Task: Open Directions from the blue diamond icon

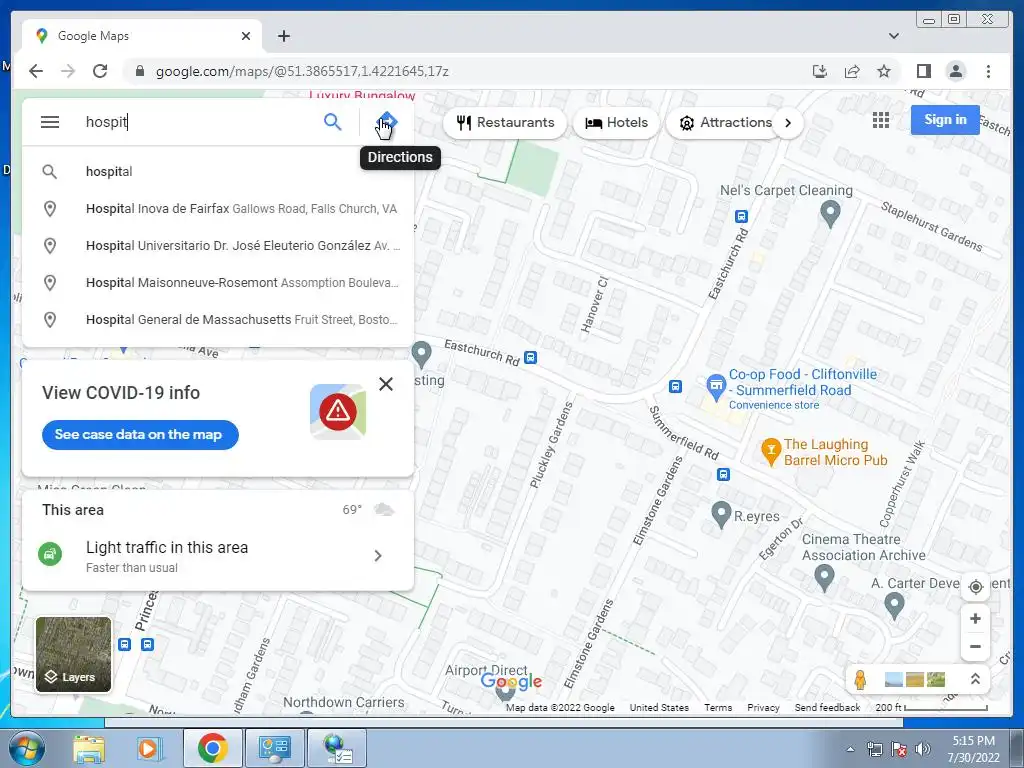Action: click(387, 121)
